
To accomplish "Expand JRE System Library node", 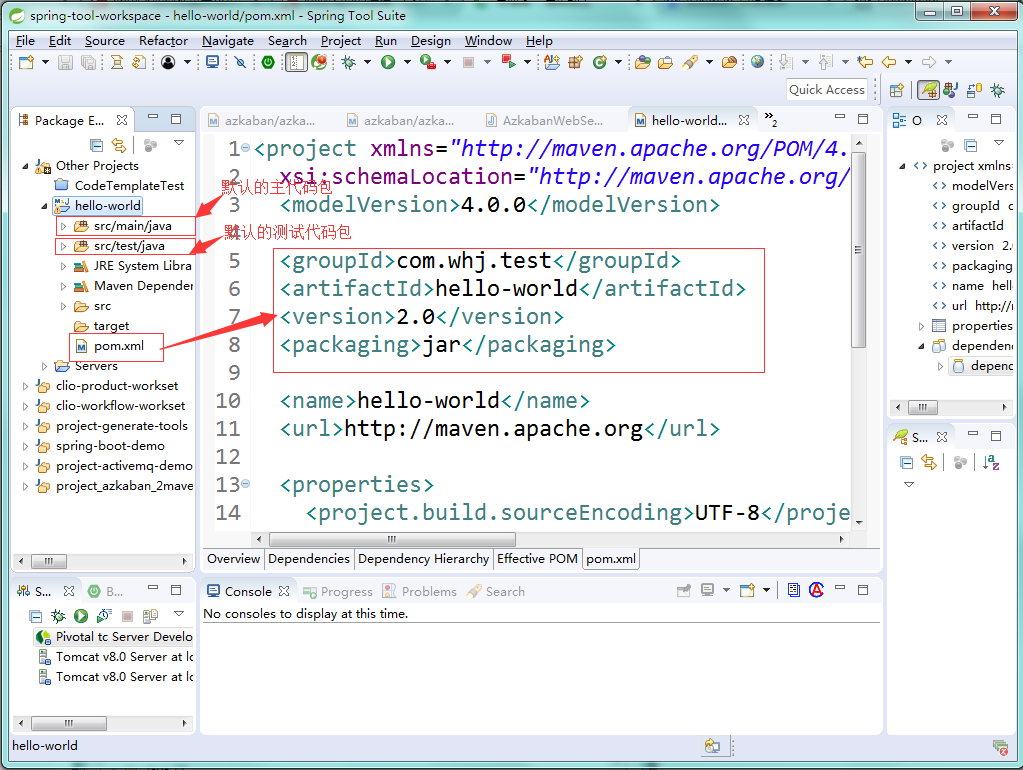I will click(x=63, y=266).
